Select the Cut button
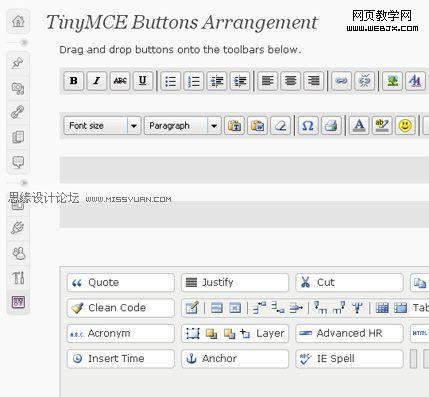This screenshot has width=429, height=397. click(349, 283)
